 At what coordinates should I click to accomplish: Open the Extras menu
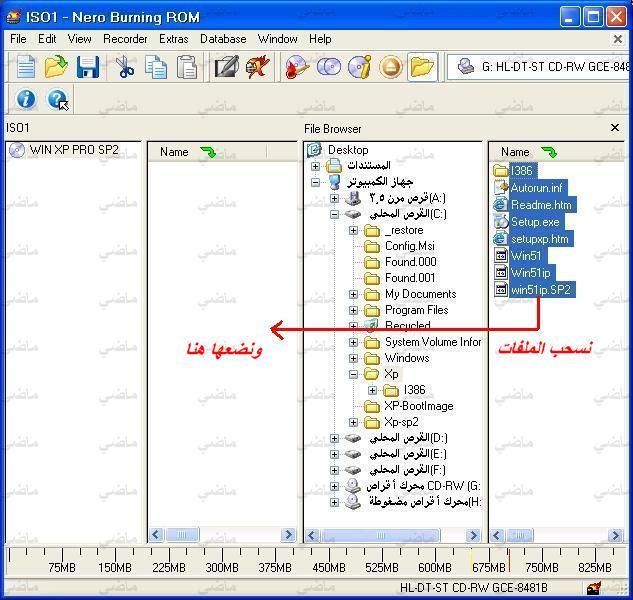pos(174,39)
